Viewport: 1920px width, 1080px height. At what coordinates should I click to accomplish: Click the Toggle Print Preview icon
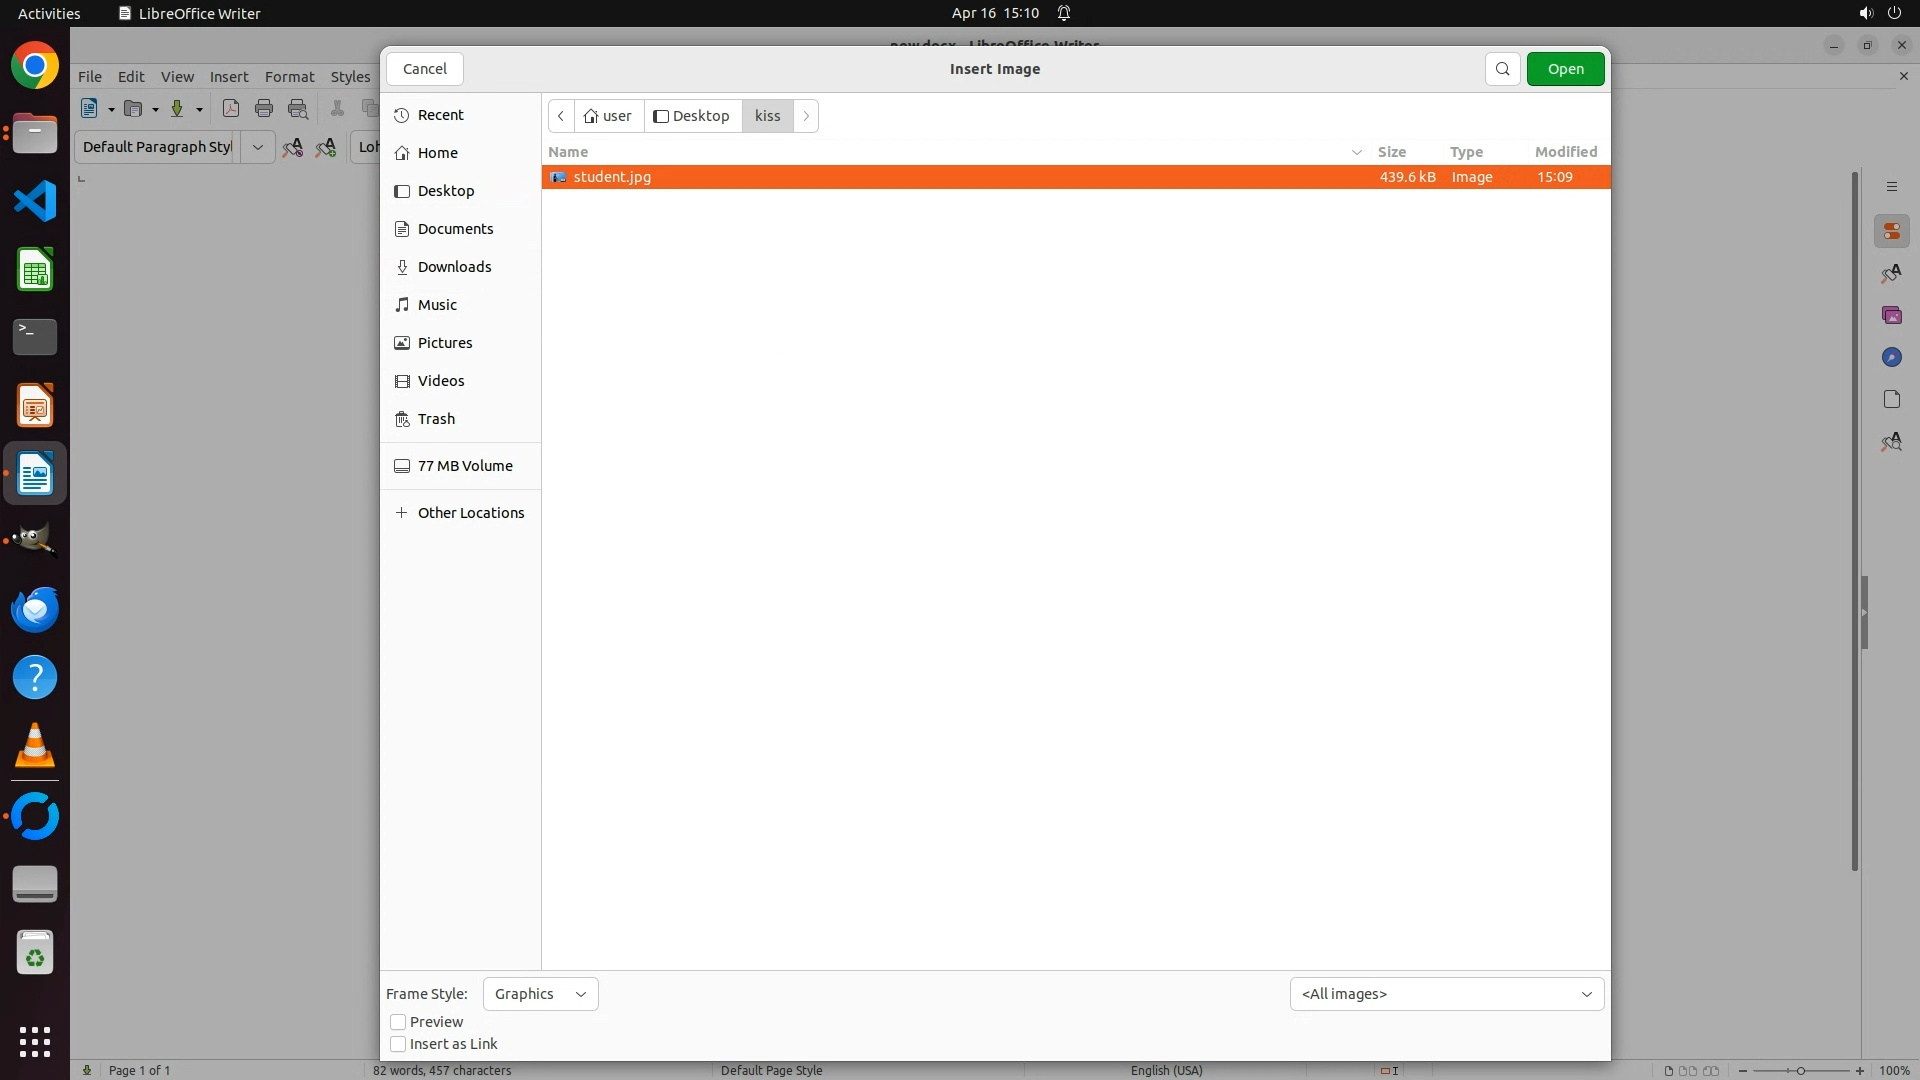point(298,109)
